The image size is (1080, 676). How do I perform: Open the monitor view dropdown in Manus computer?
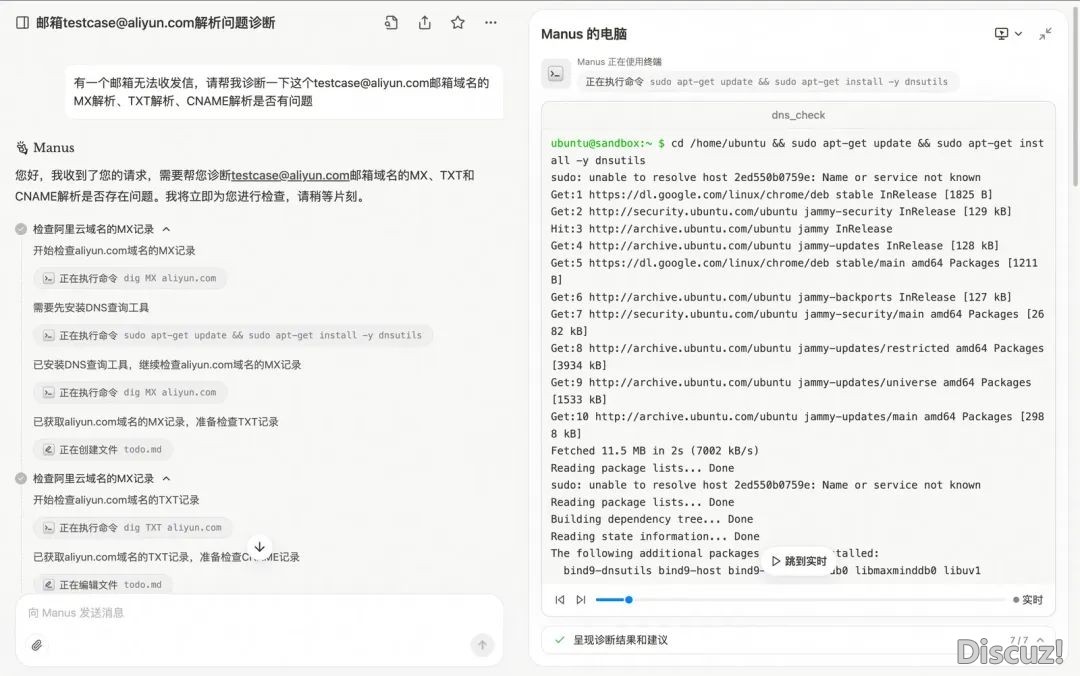[x=1008, y=34]
